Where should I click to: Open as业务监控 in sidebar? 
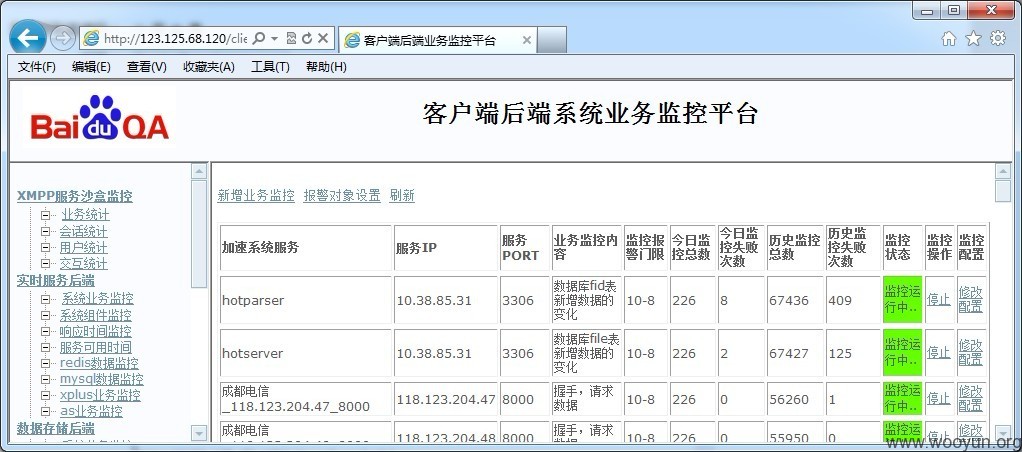91,412
